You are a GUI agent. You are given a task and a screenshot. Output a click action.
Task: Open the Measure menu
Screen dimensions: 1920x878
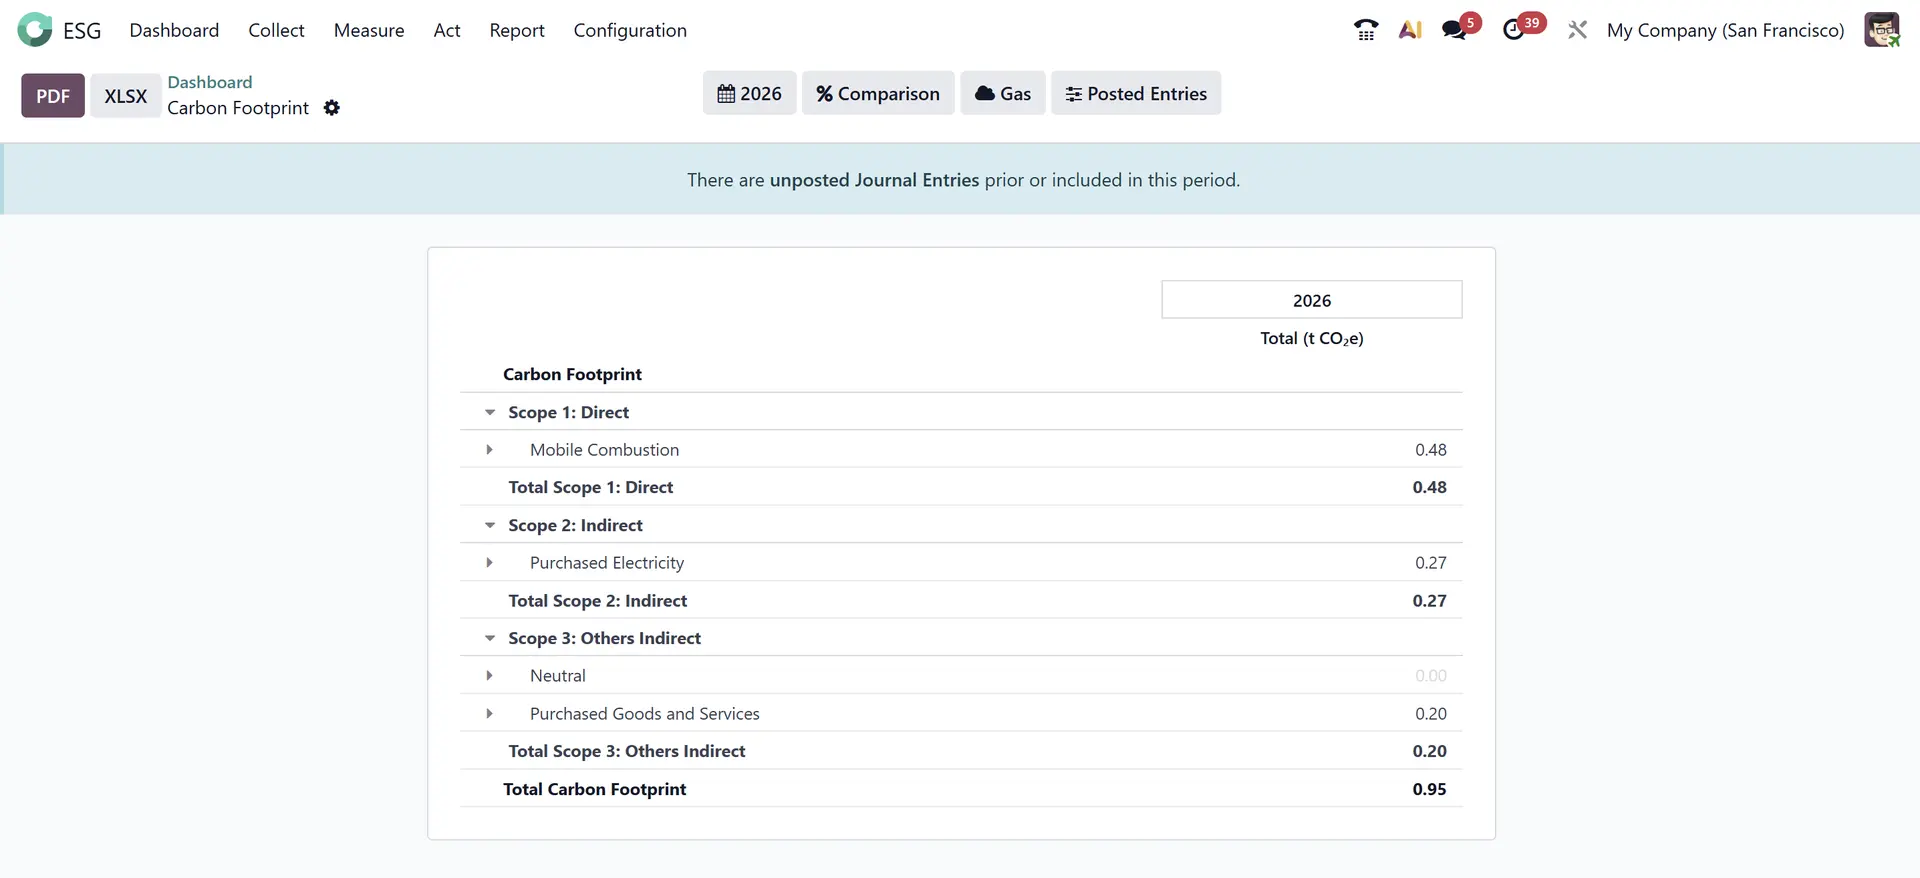[x=369, y=30]
